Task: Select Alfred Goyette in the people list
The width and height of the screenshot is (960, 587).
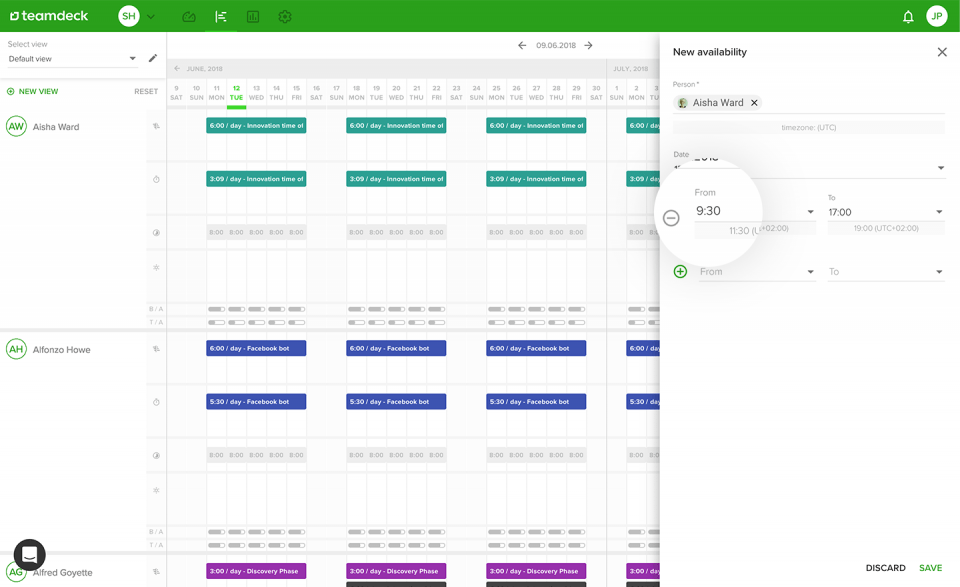Action: point(62,572)
